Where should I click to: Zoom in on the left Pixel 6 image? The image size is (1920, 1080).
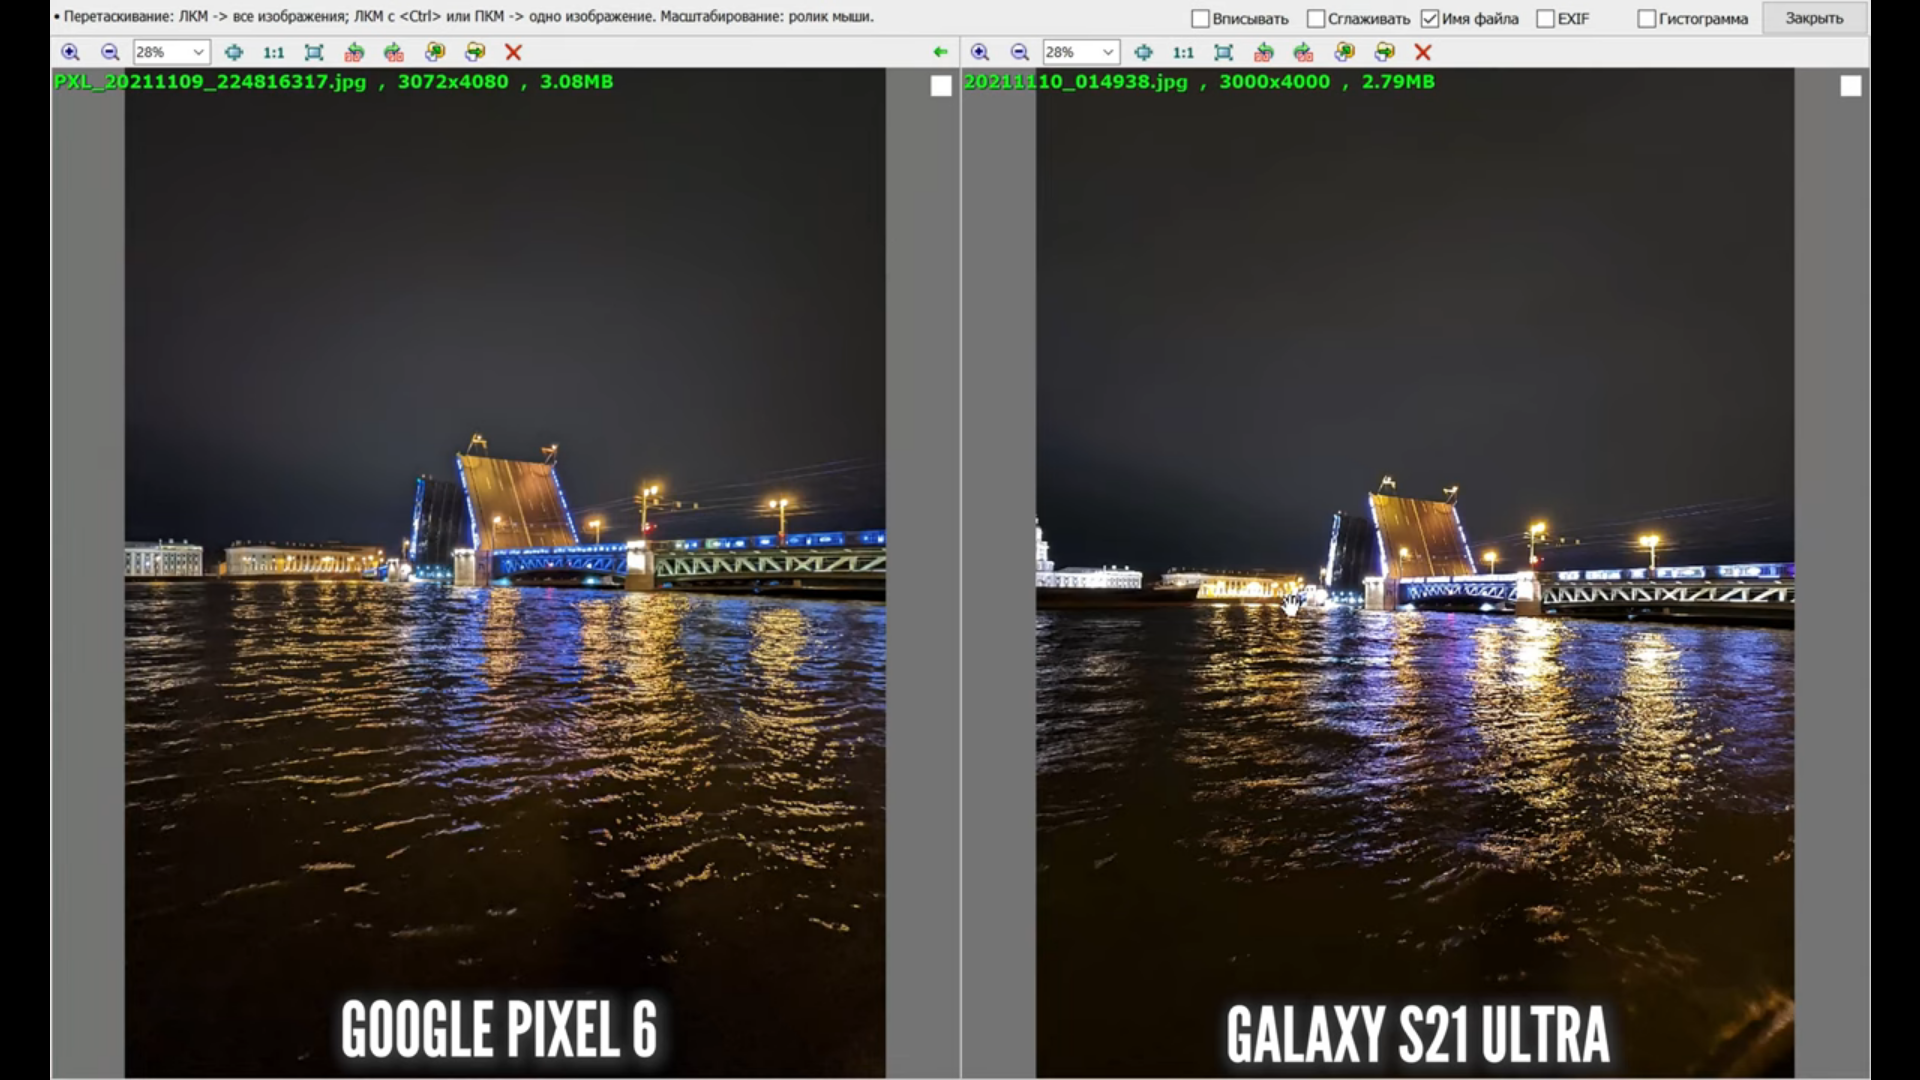70,52
